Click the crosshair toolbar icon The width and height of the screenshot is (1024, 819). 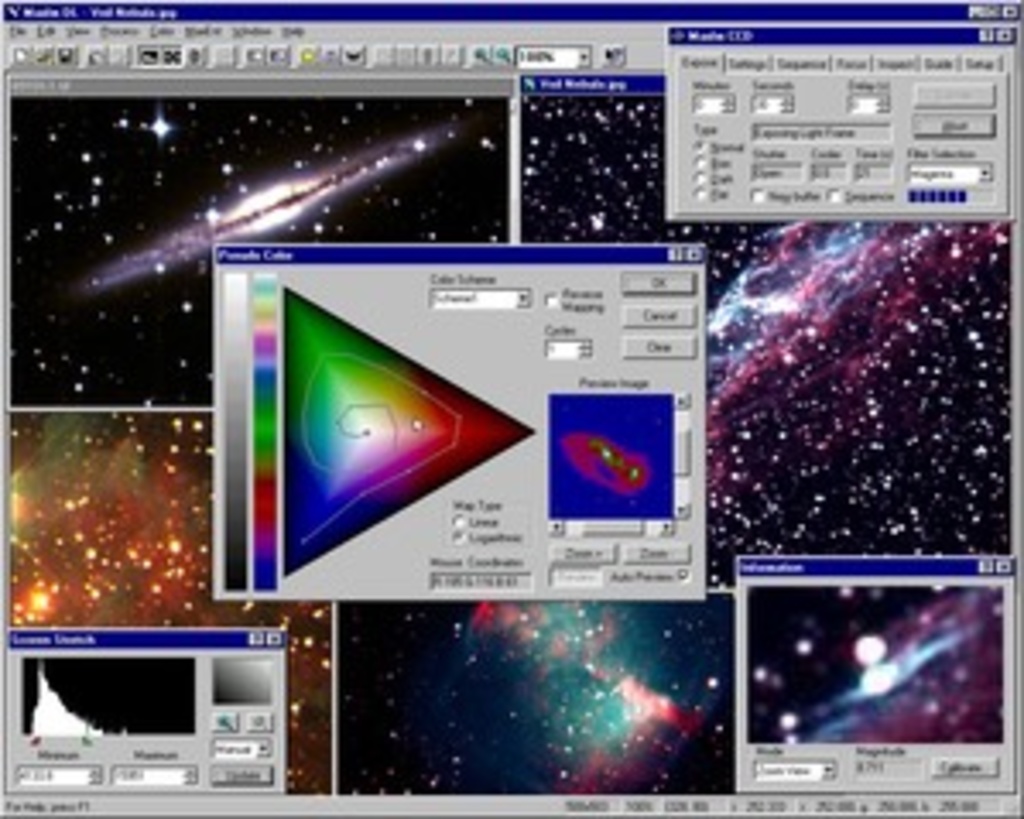pyautogui.click(x=173, y=56)
